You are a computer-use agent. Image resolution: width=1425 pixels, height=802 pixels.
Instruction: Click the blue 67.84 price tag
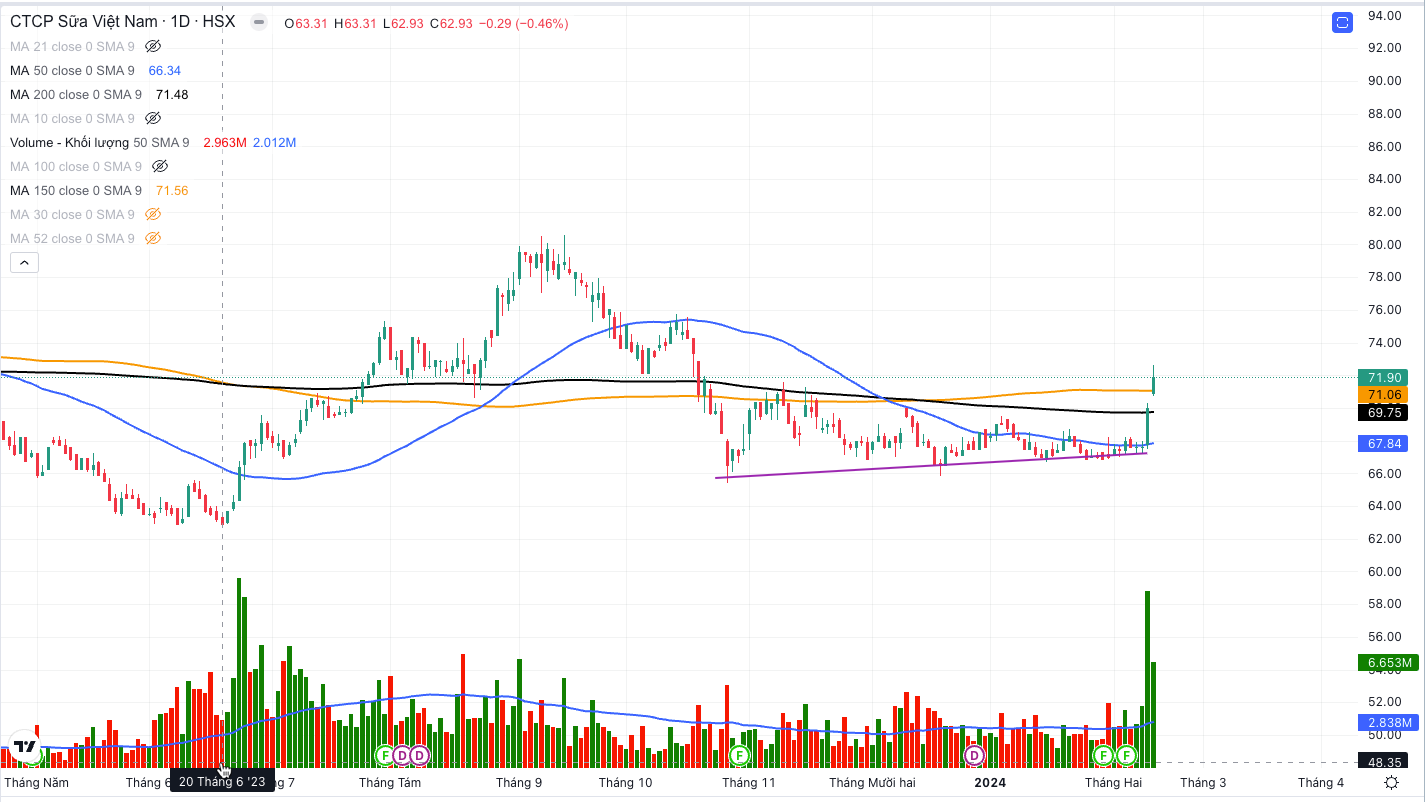(1383, 443)
